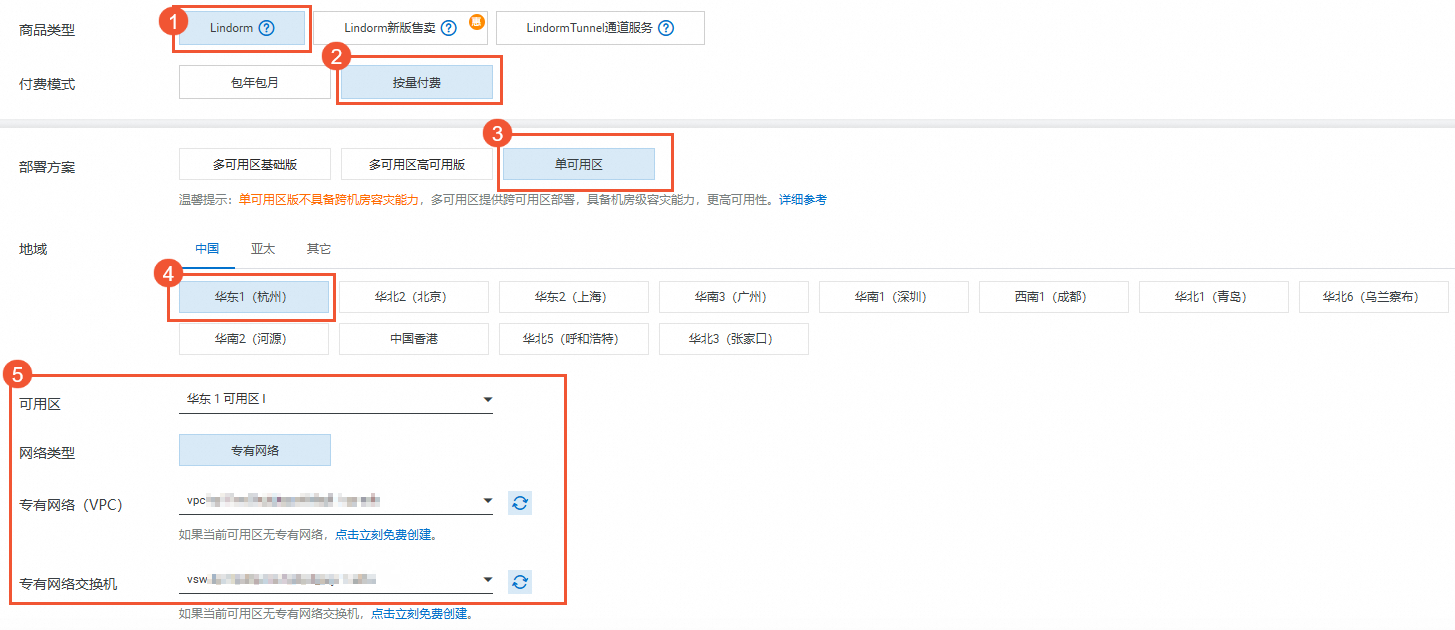Select Lindorm product type
Viewport: 1455px width, 630px height.
[242, 28]
